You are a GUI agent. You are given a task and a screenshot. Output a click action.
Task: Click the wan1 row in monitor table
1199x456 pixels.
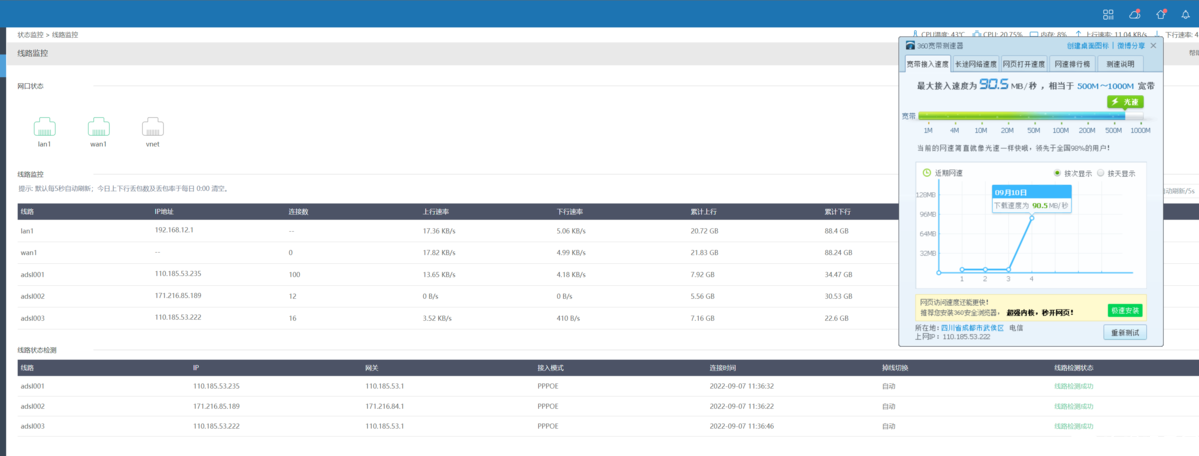point(459,252)
